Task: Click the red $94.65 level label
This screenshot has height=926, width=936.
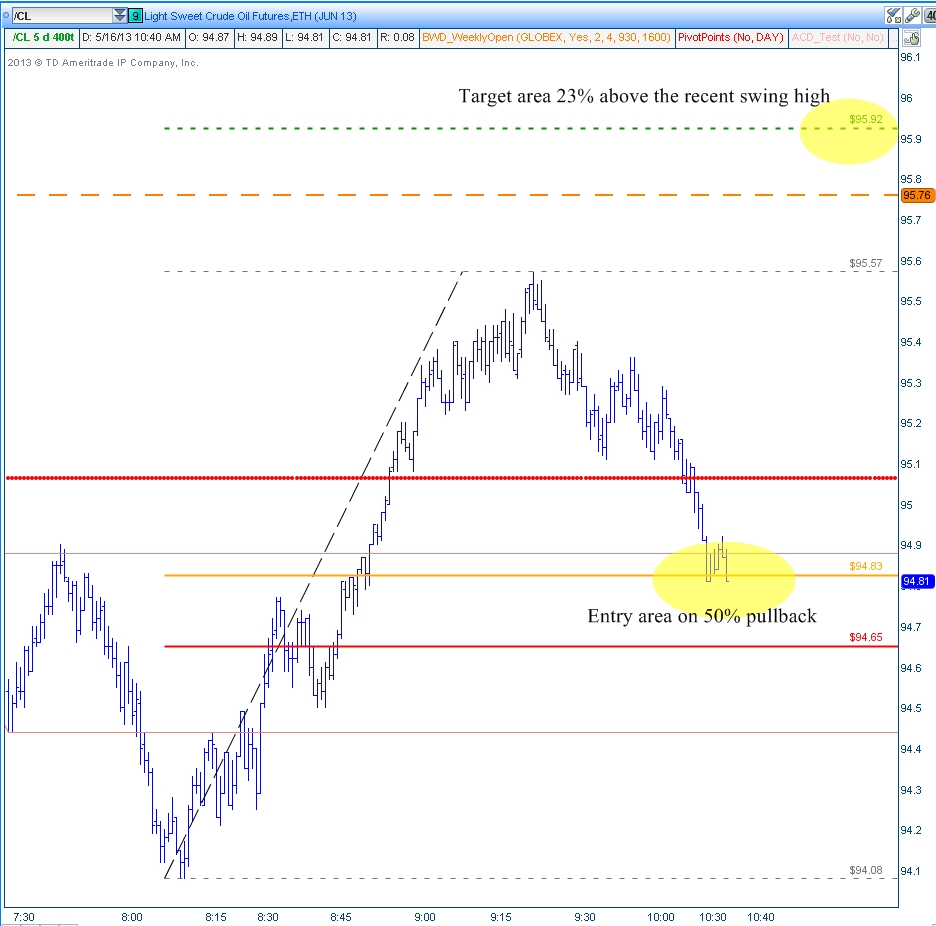Action: click(x=866, y=637)
